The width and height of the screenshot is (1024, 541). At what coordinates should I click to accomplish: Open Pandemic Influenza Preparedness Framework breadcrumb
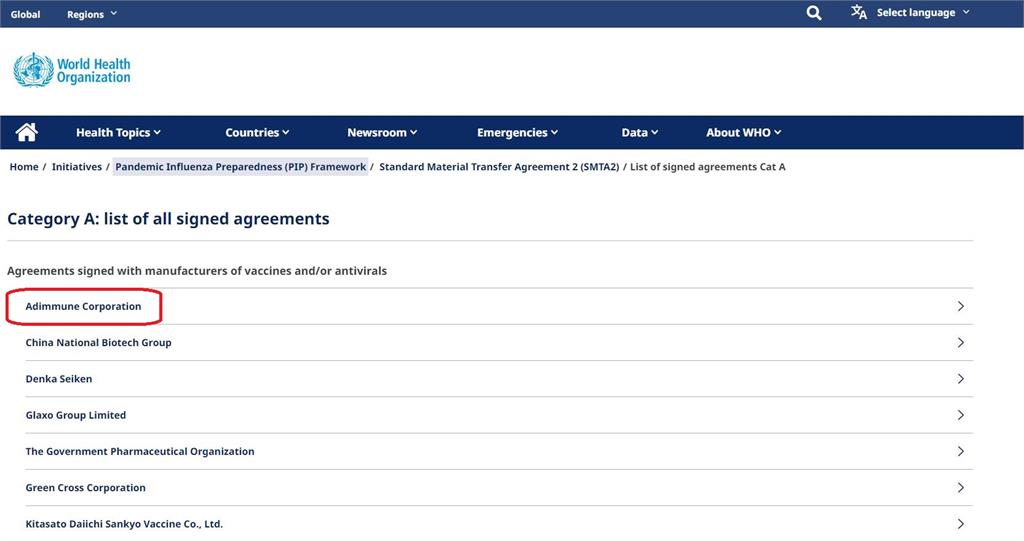(x=240, y=167)
